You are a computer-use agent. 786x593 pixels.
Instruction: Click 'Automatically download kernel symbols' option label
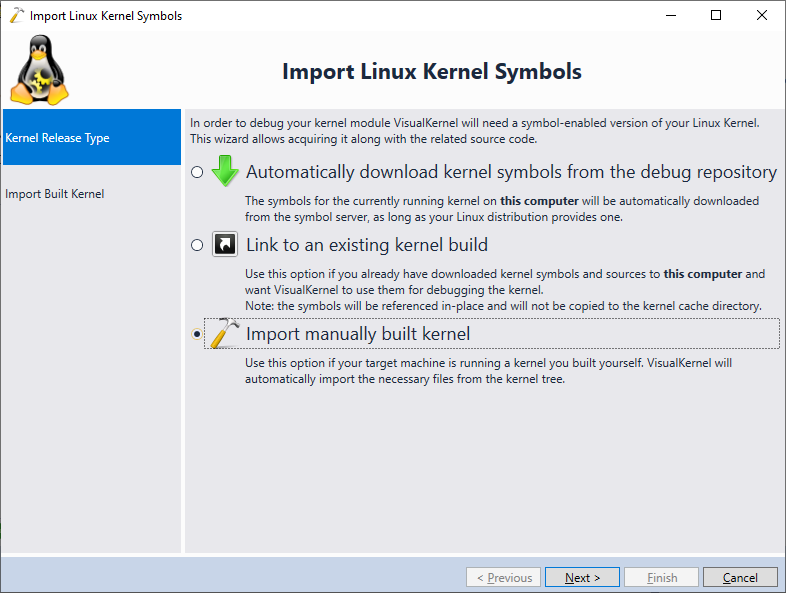511,172
